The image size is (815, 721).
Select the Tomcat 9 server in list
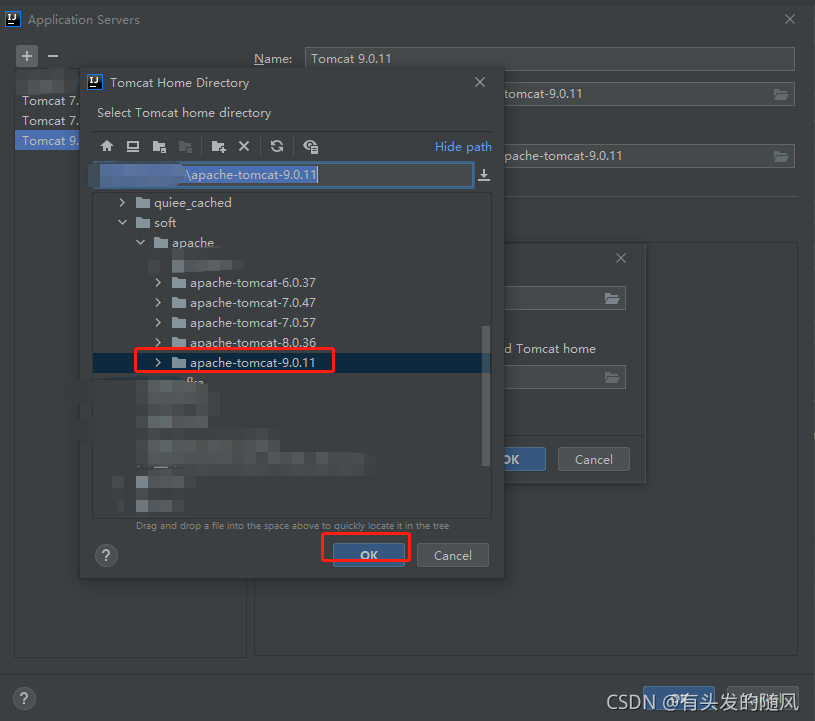coord(48,140)
